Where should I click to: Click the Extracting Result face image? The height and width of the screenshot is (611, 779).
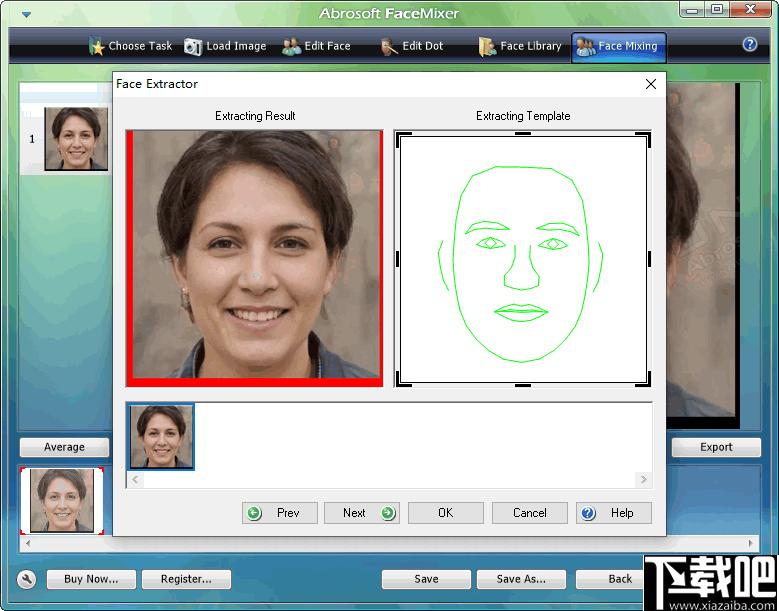254,258
